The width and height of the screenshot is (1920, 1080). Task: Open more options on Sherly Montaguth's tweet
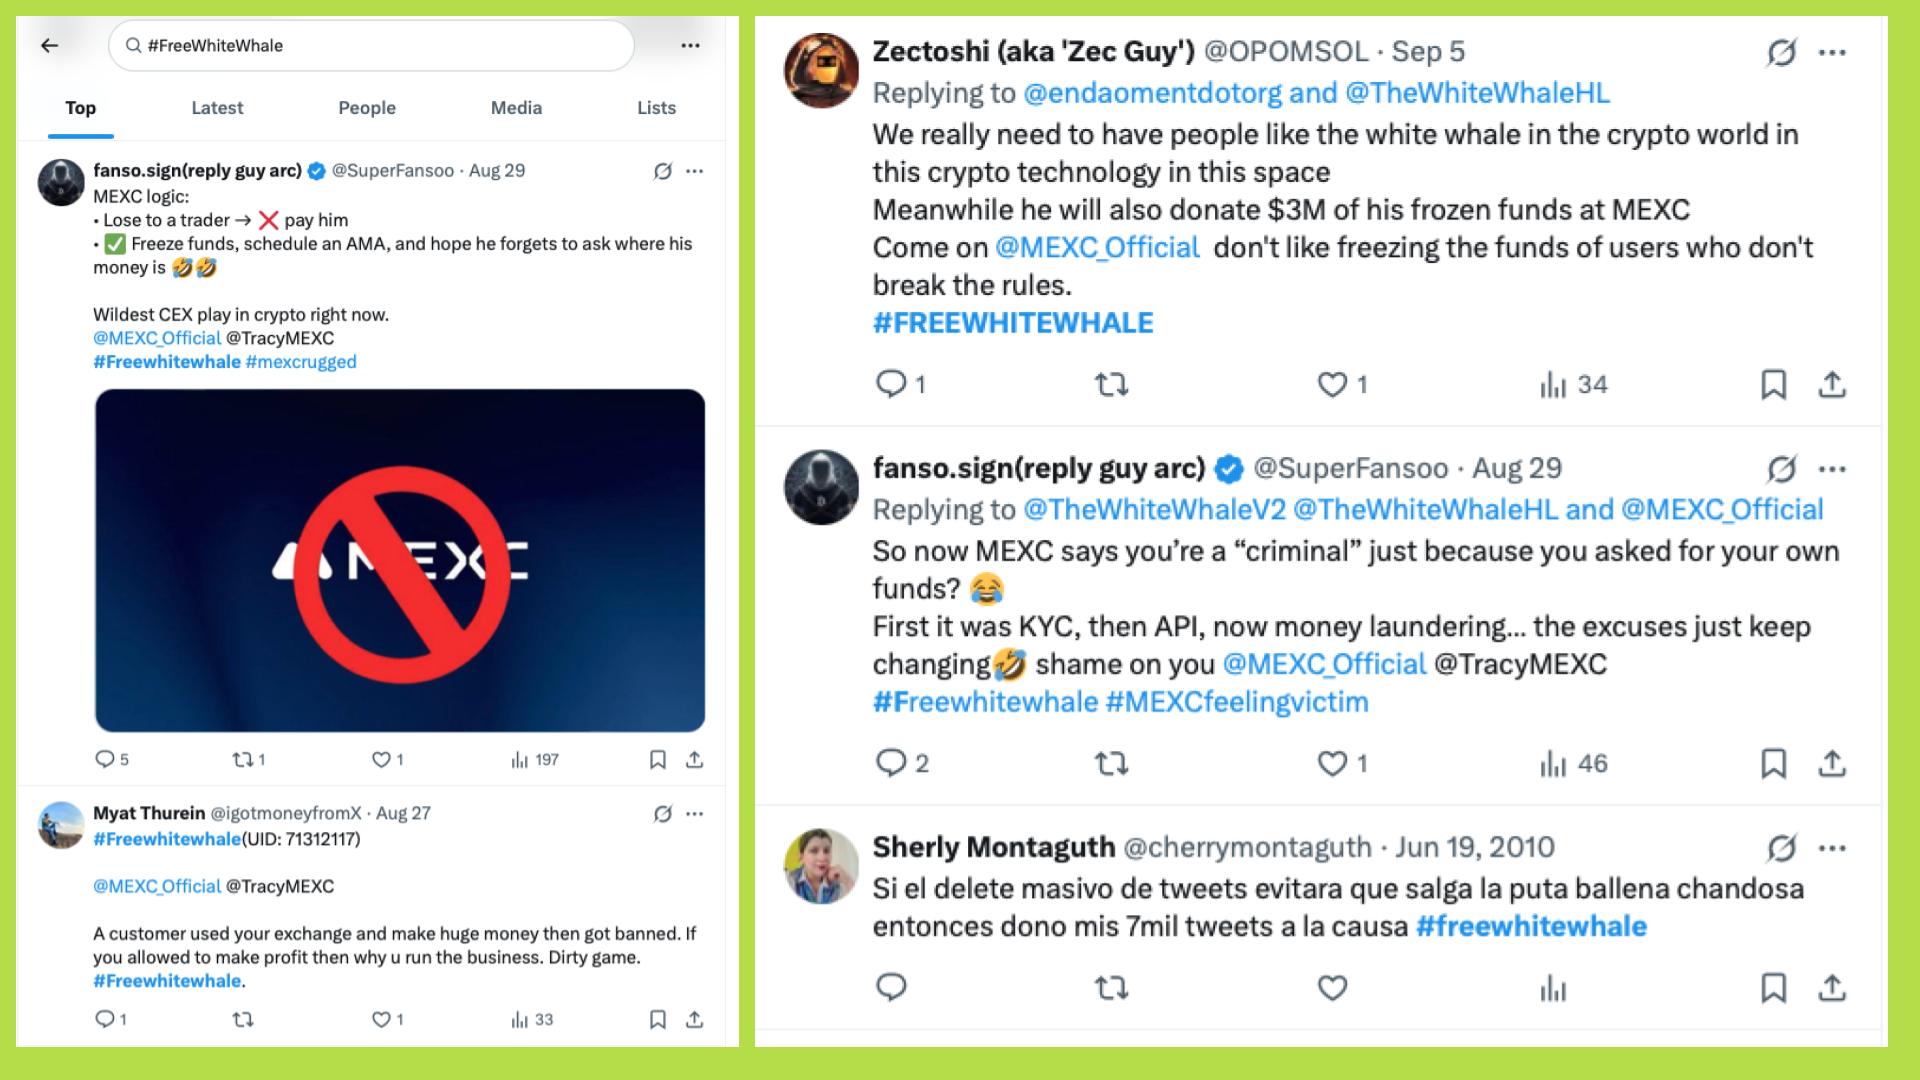tap(1832, 848)
